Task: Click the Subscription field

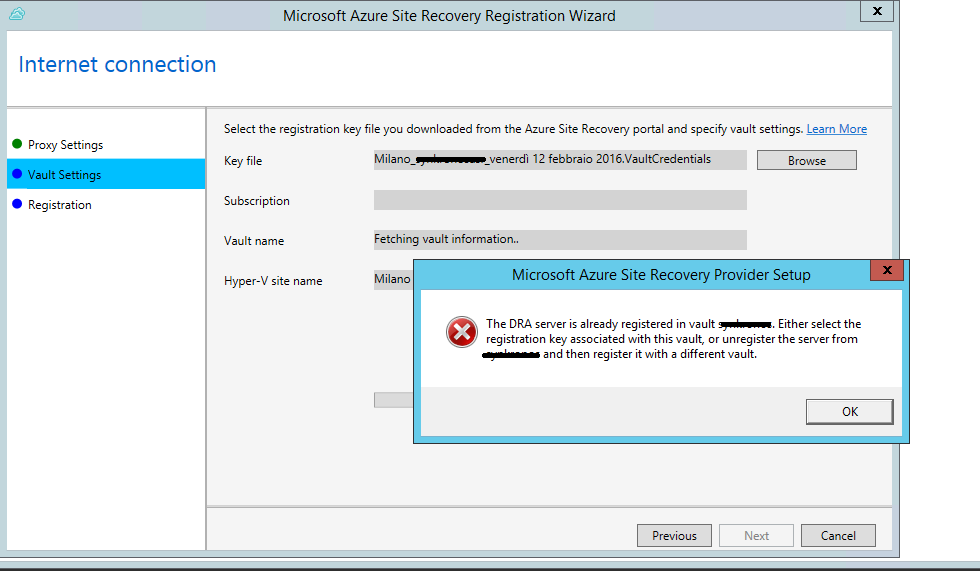Action: 560,200
